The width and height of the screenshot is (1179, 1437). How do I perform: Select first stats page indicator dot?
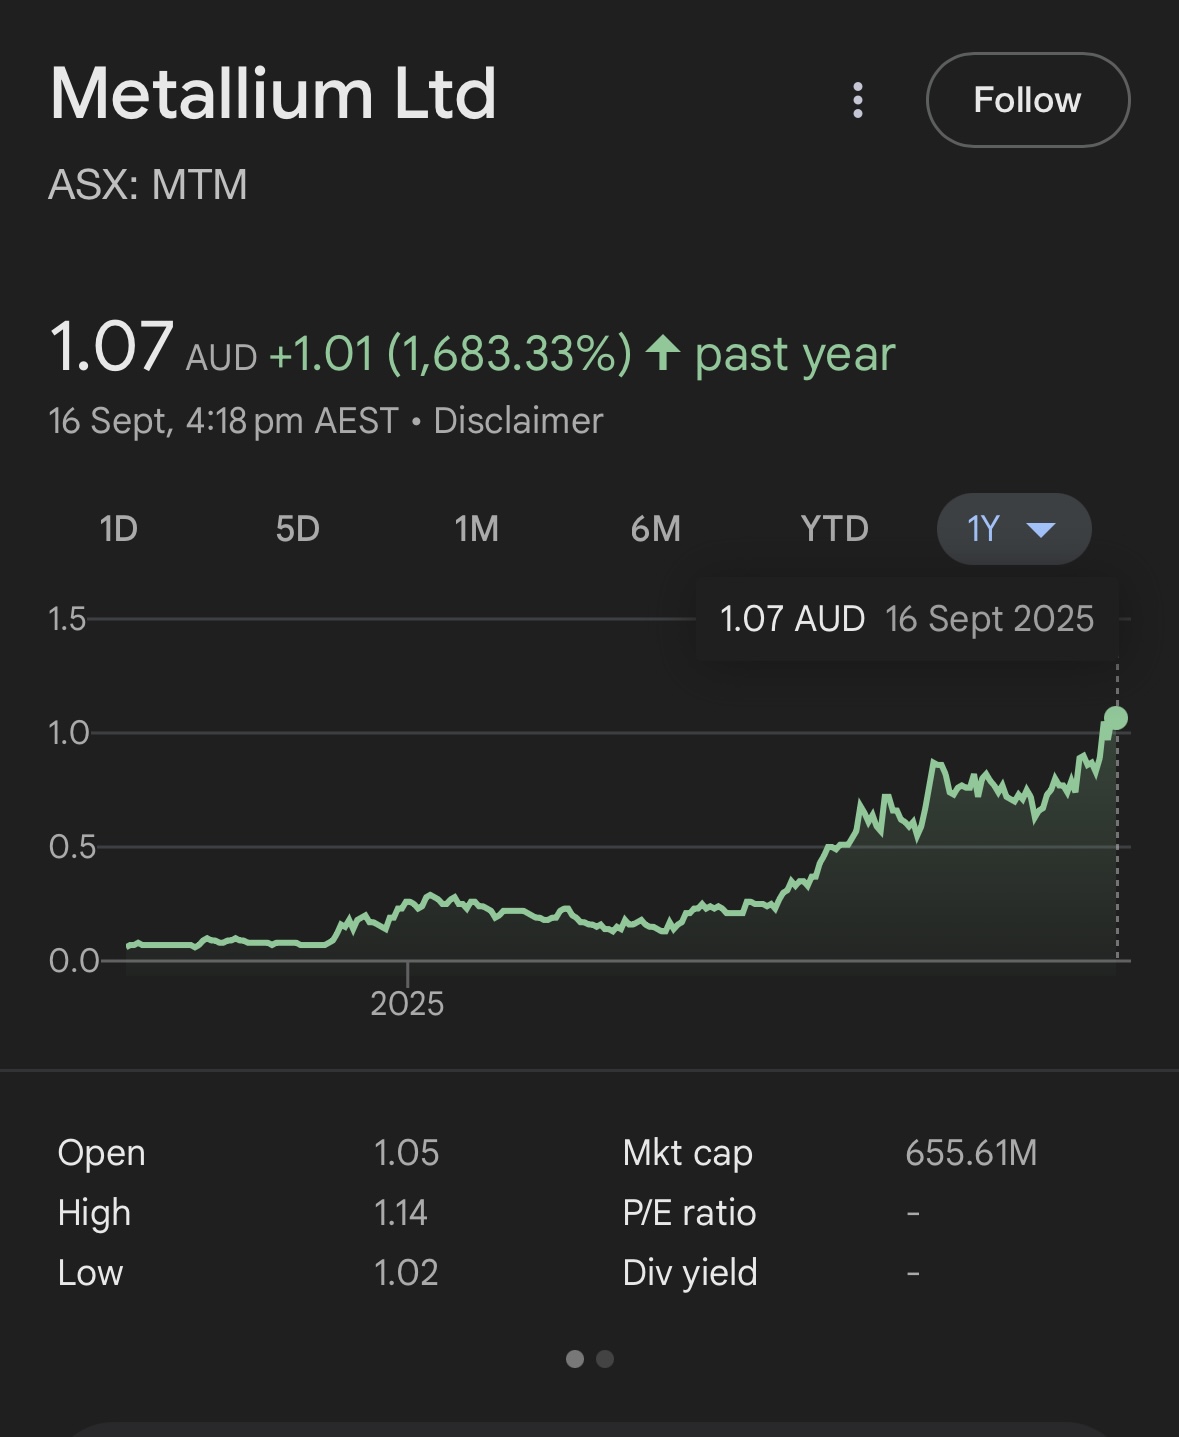(575, 1358)
